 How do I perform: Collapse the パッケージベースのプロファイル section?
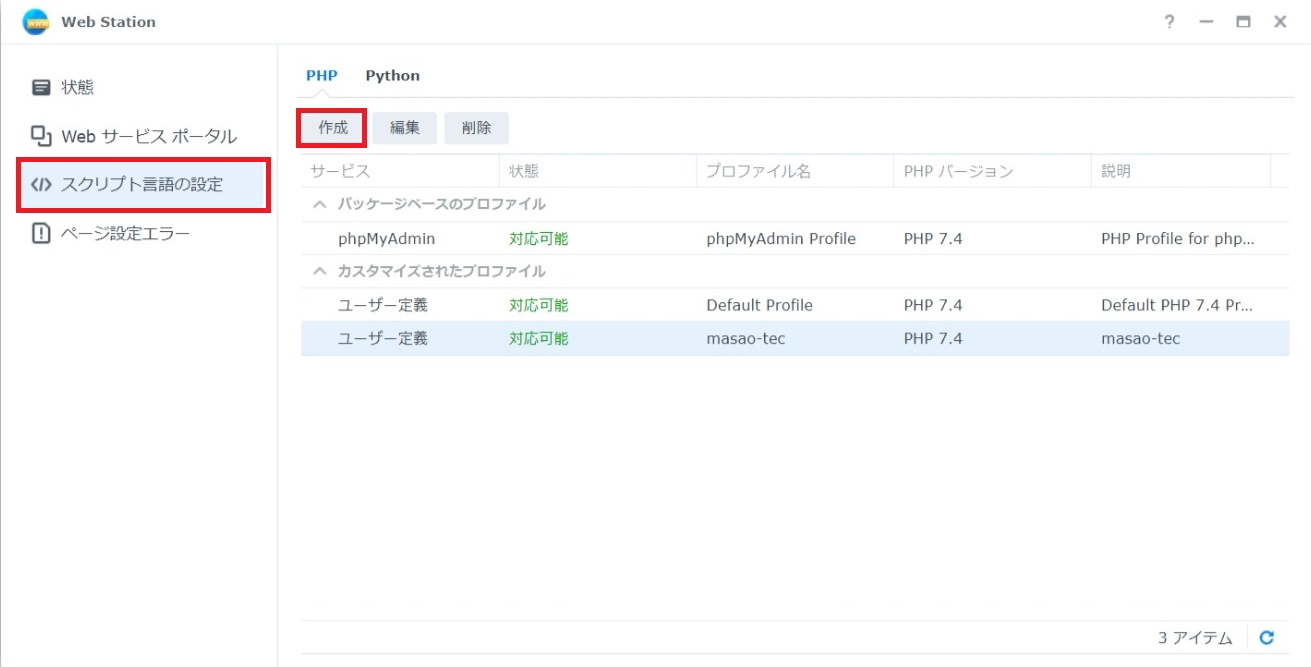pyautogui.click(x=318, y=204)
